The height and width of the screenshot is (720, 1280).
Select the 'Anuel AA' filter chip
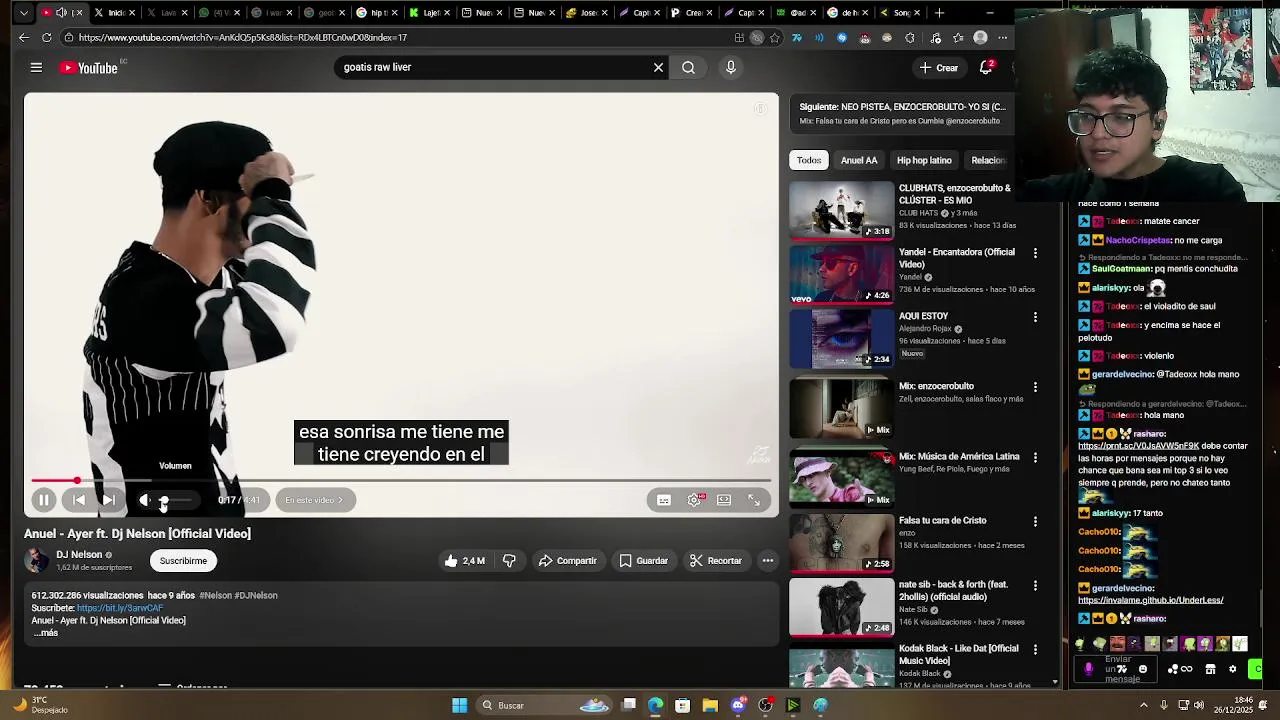pos(859,160)
